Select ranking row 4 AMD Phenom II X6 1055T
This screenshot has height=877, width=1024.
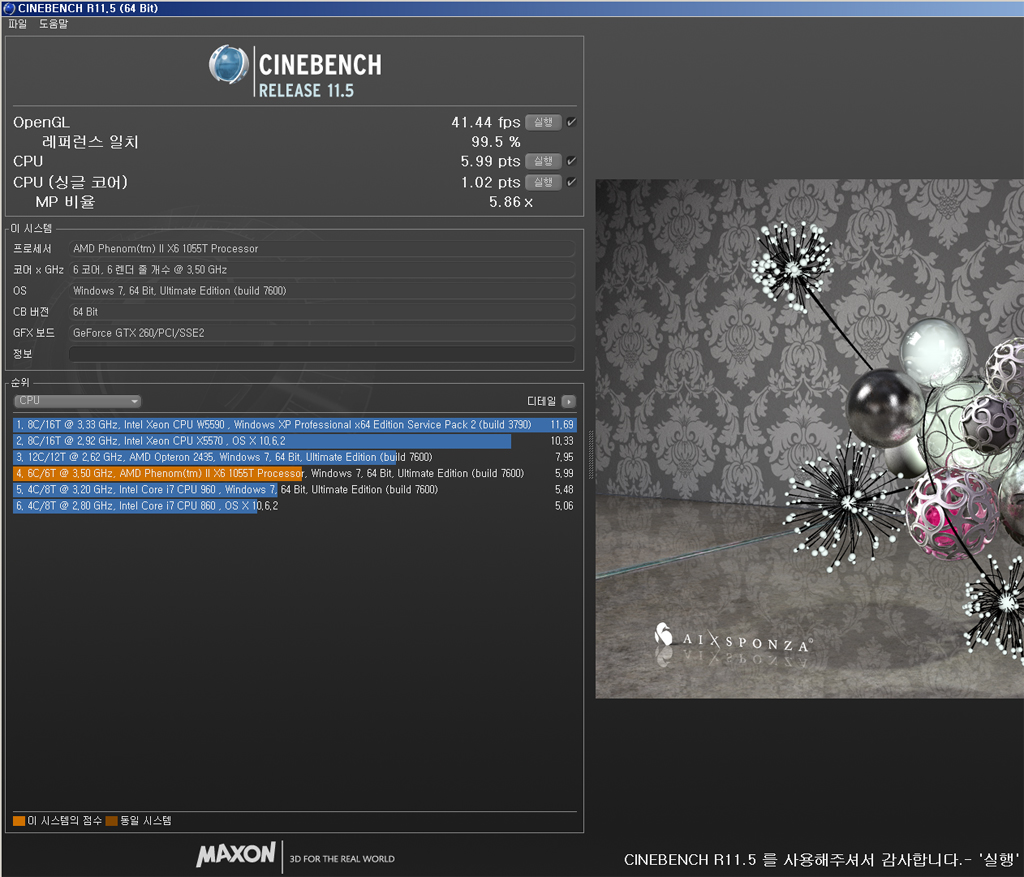pos(295,473)
